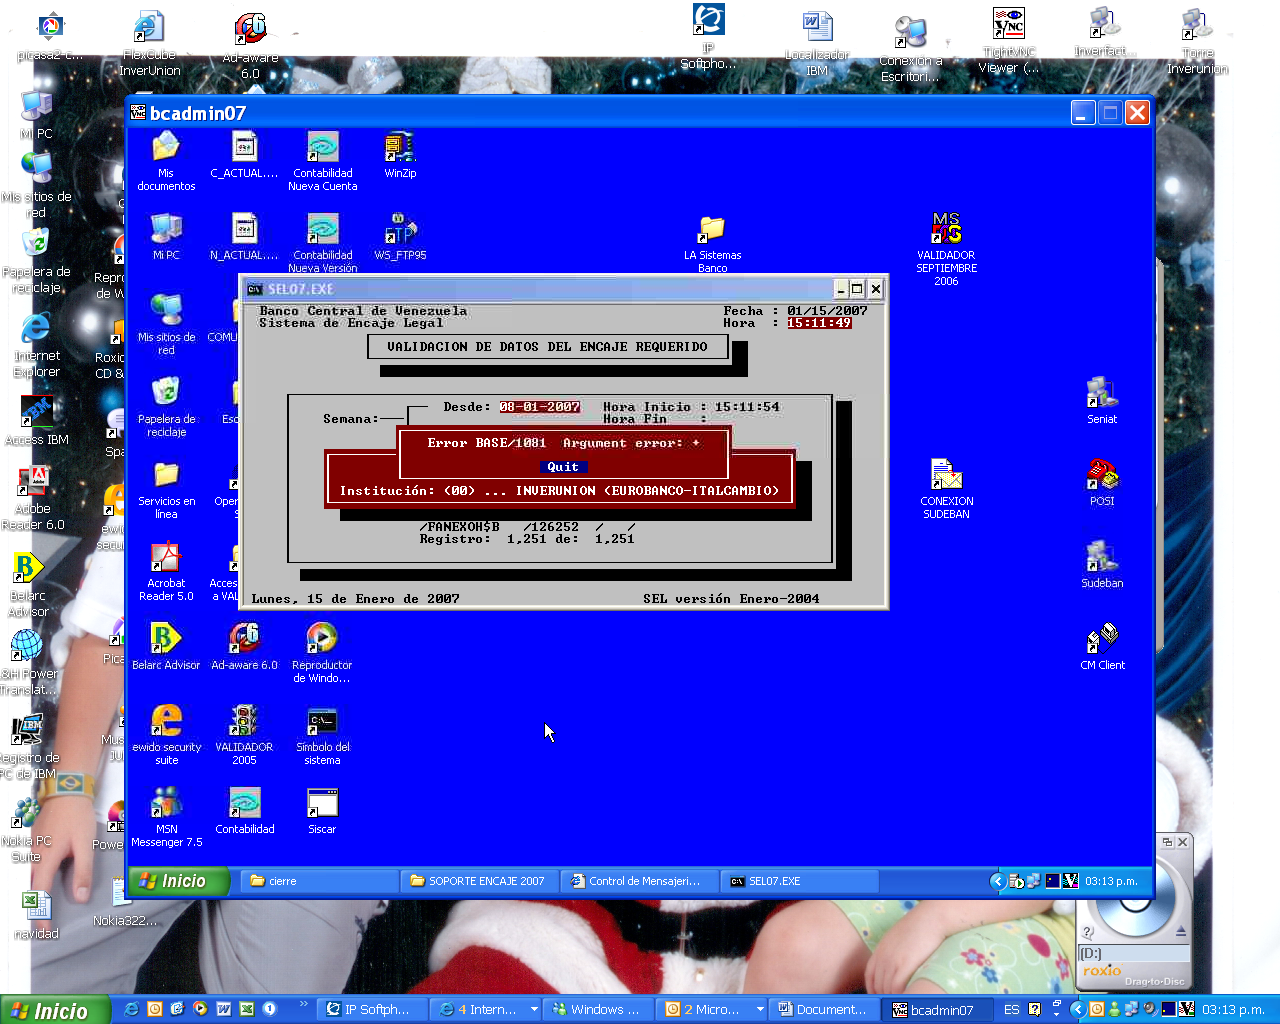Launch Acrobat Reader 5.0 in bcadmin07
The width and height of the screenshot is (1280, 1024).
pos(166,570)
